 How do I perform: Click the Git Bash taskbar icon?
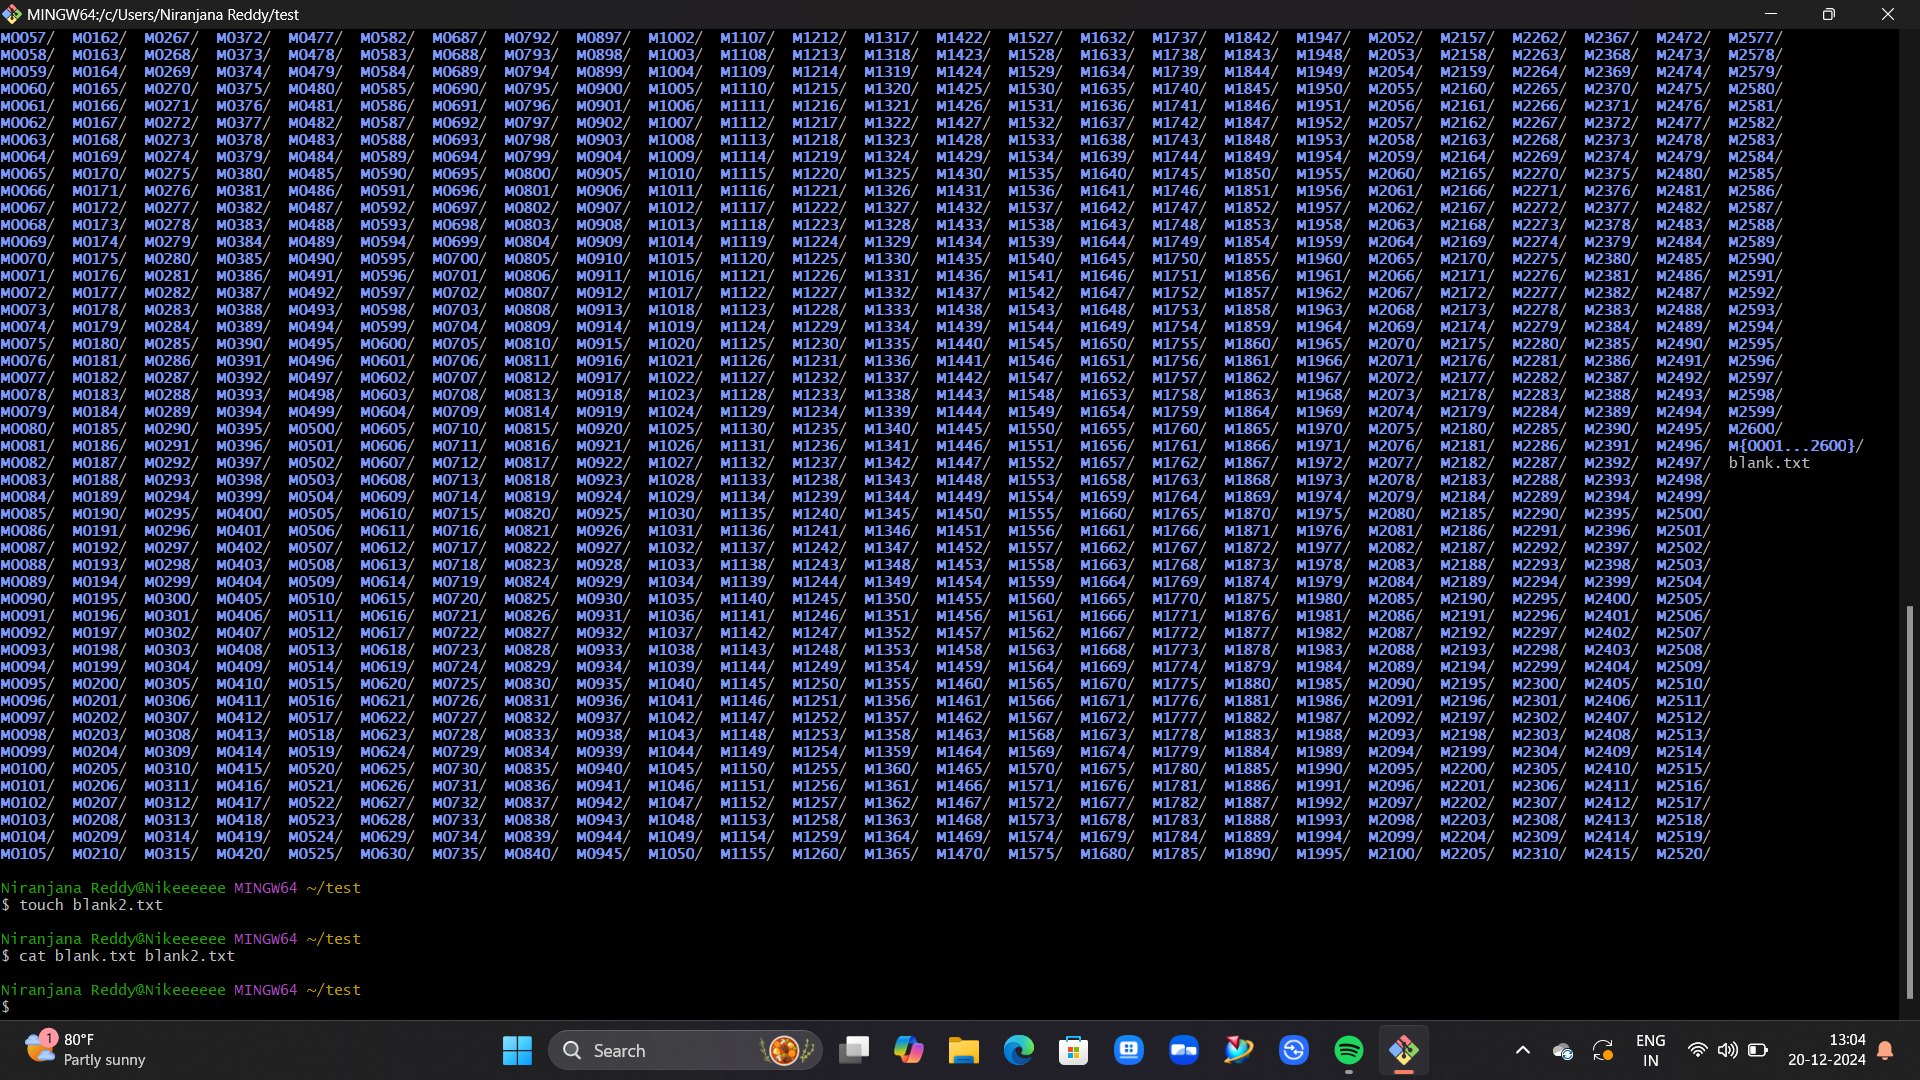coord(1403,1050)
